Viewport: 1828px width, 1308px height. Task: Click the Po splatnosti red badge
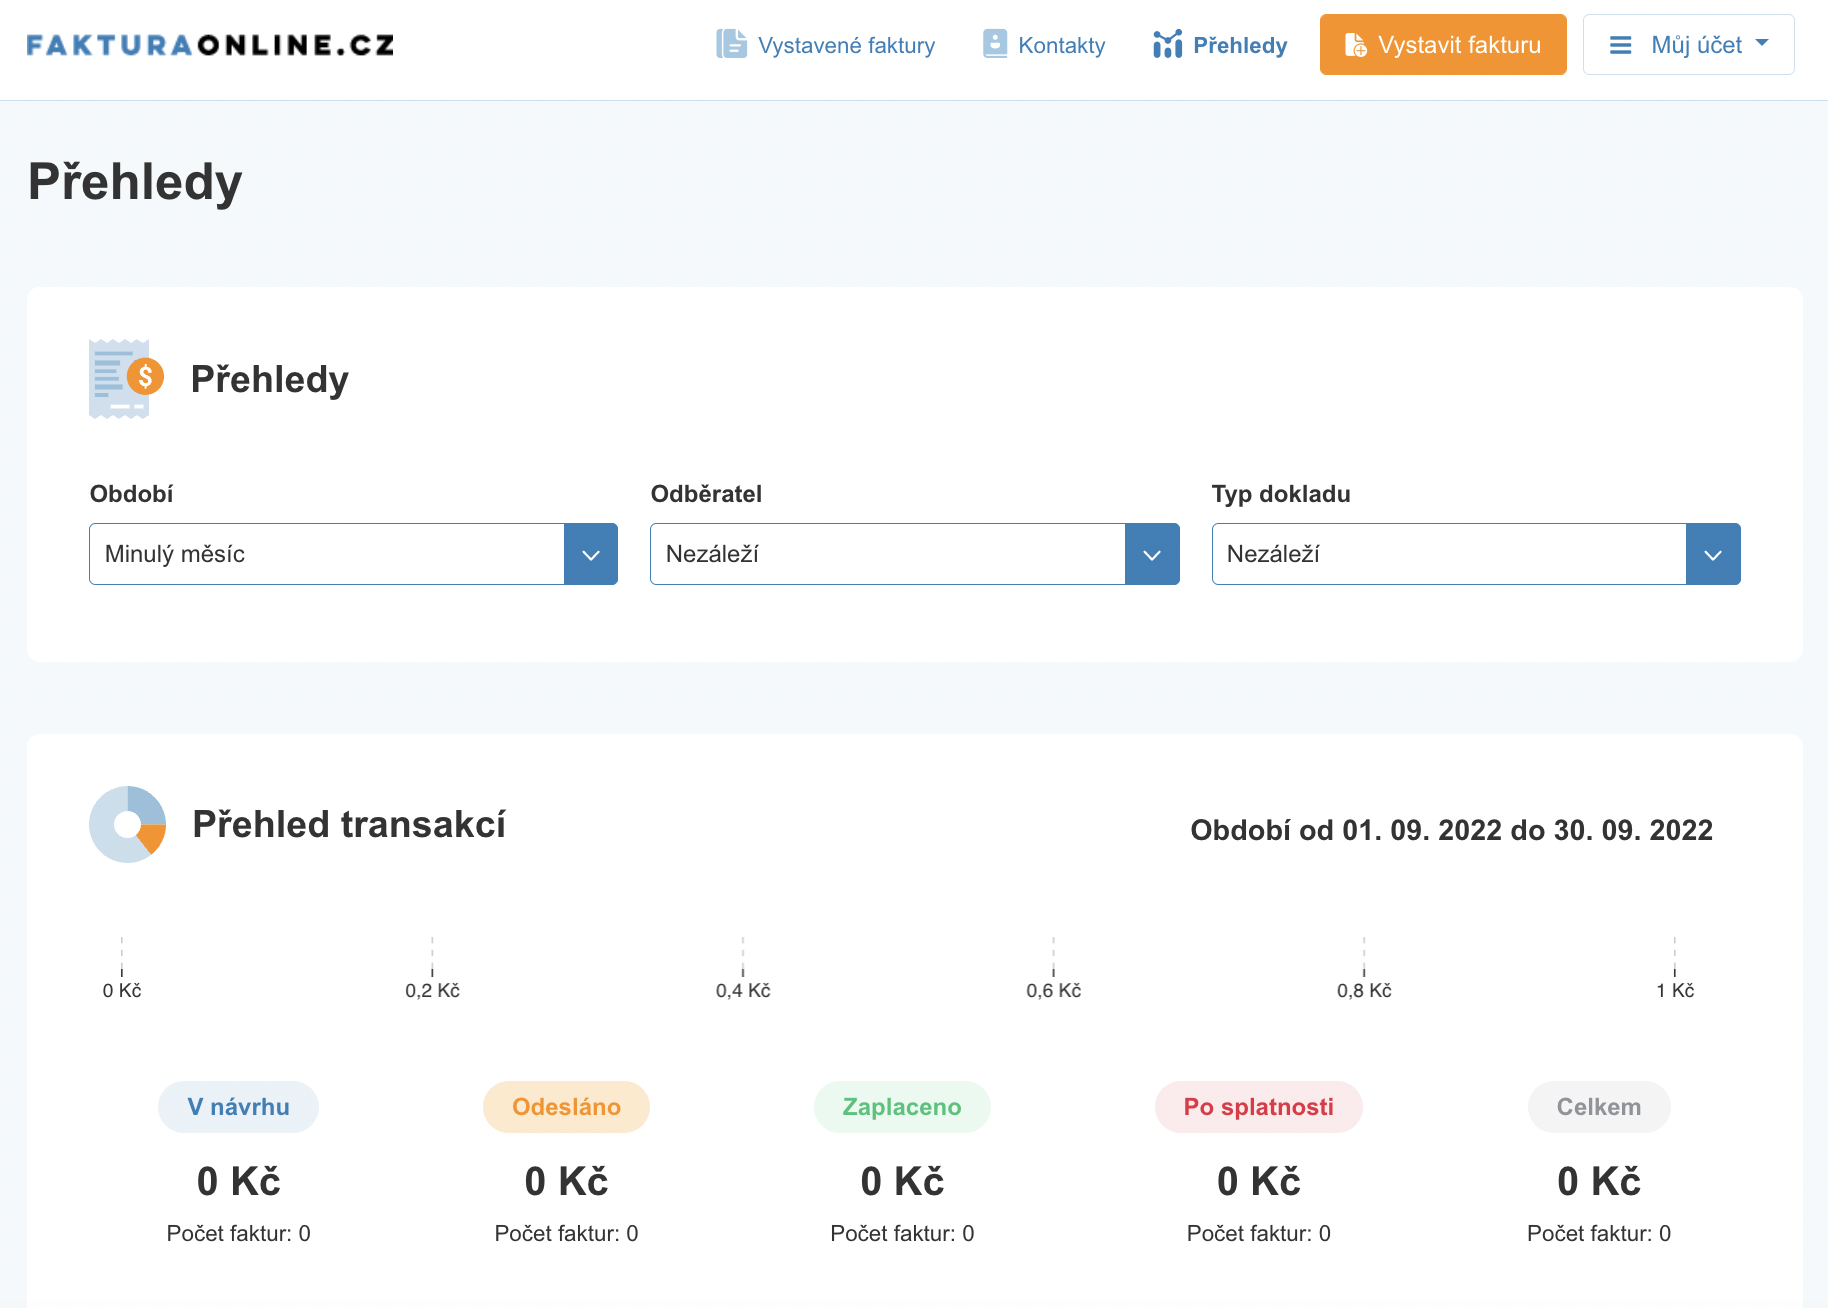tap(1258, 1107)
